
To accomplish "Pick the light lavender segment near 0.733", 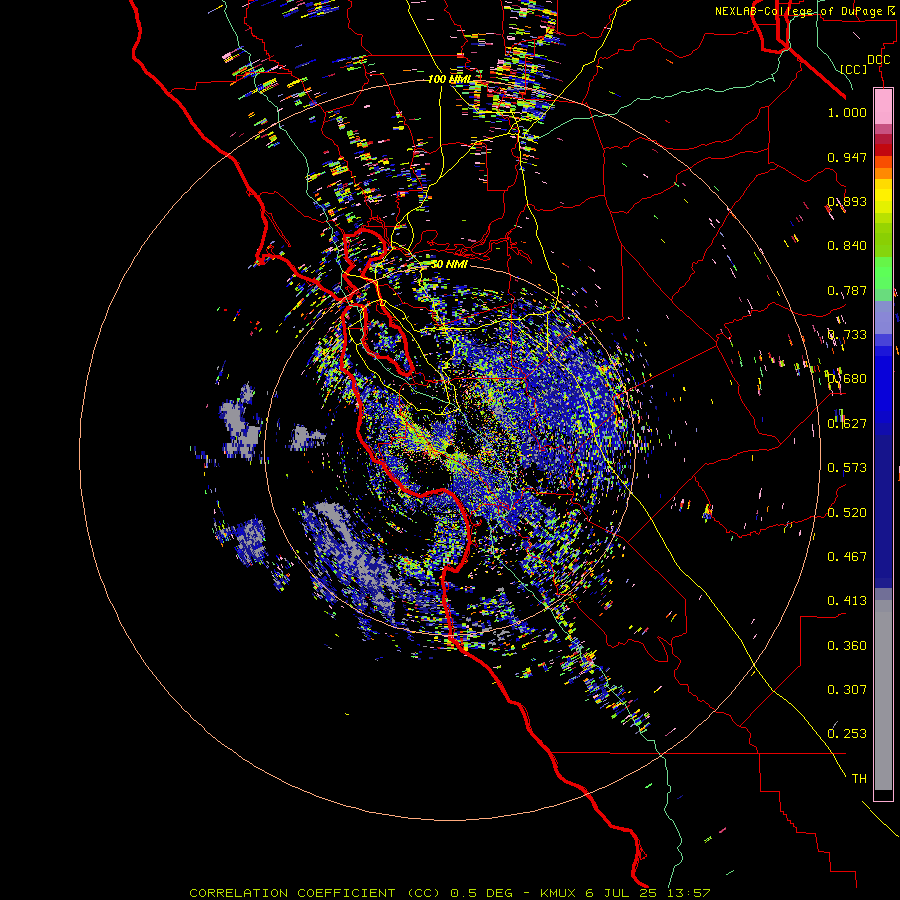I will 883,317.
